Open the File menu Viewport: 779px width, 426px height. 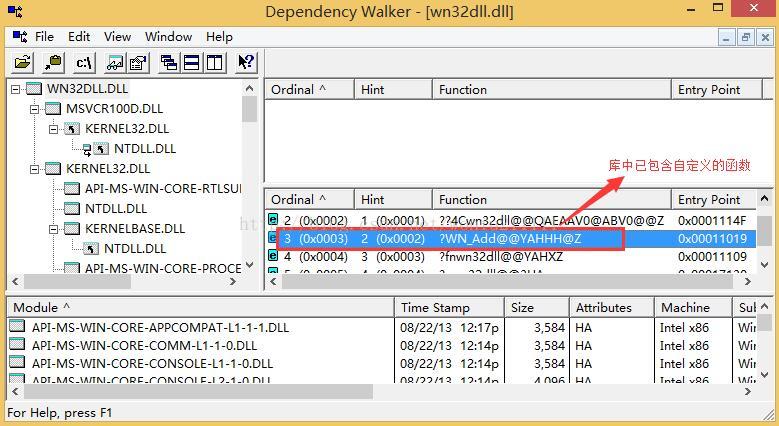click(x=44, y=36)
